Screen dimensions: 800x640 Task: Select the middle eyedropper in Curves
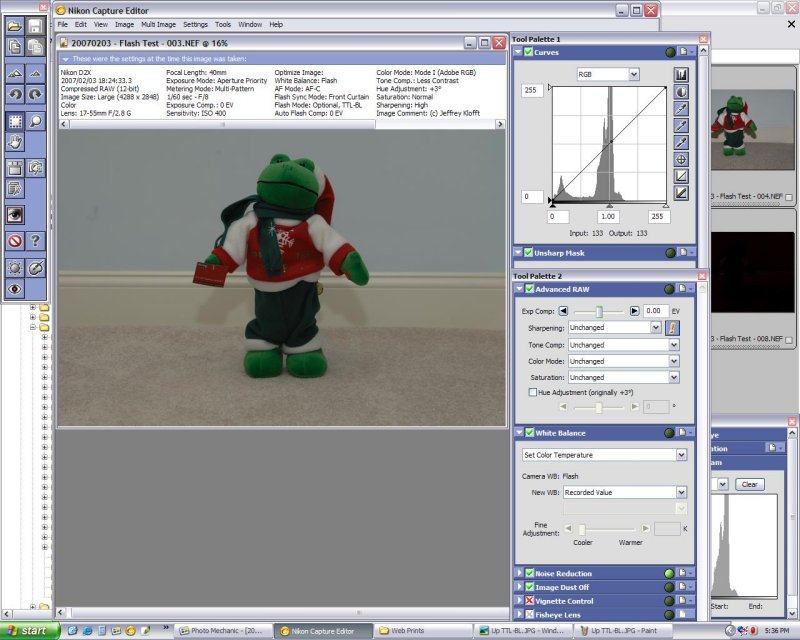681,126
